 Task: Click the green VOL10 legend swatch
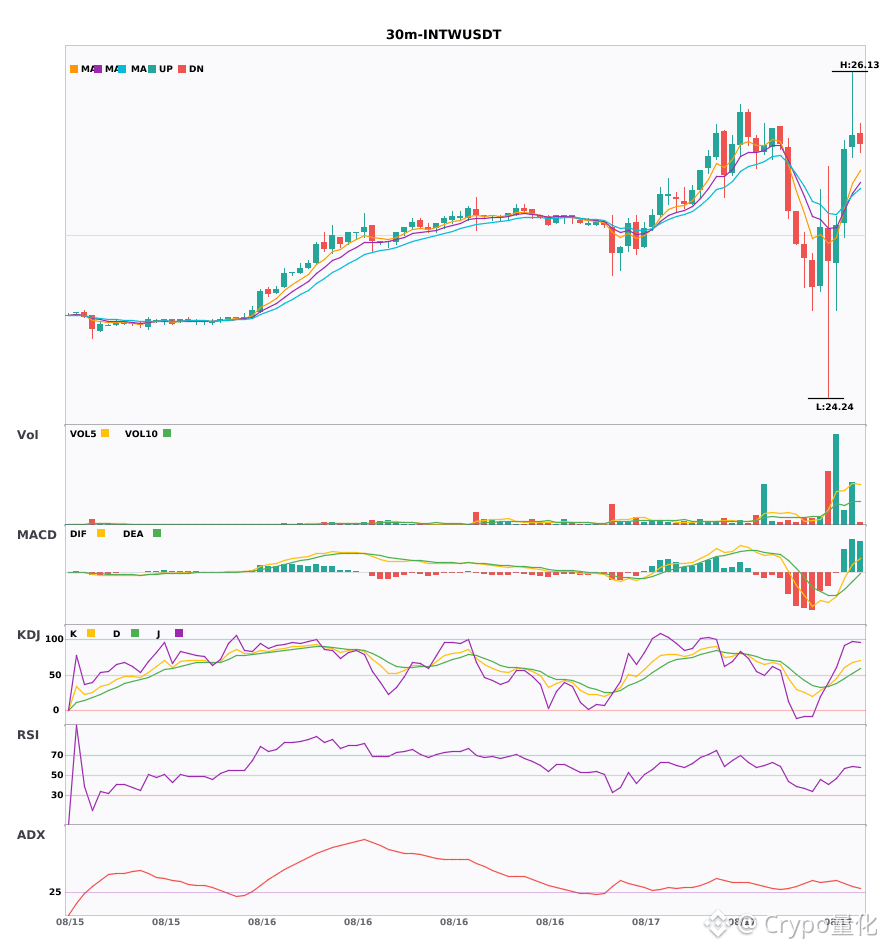(167, 433)
